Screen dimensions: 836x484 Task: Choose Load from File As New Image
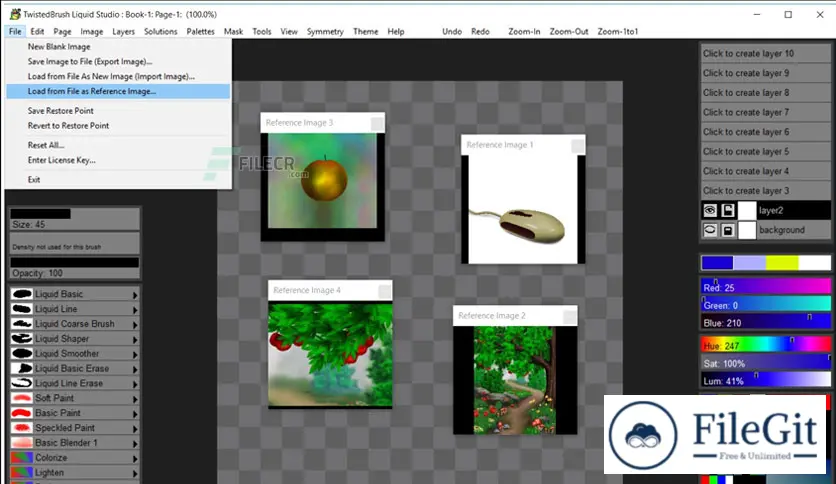click(x=118, y=76)
